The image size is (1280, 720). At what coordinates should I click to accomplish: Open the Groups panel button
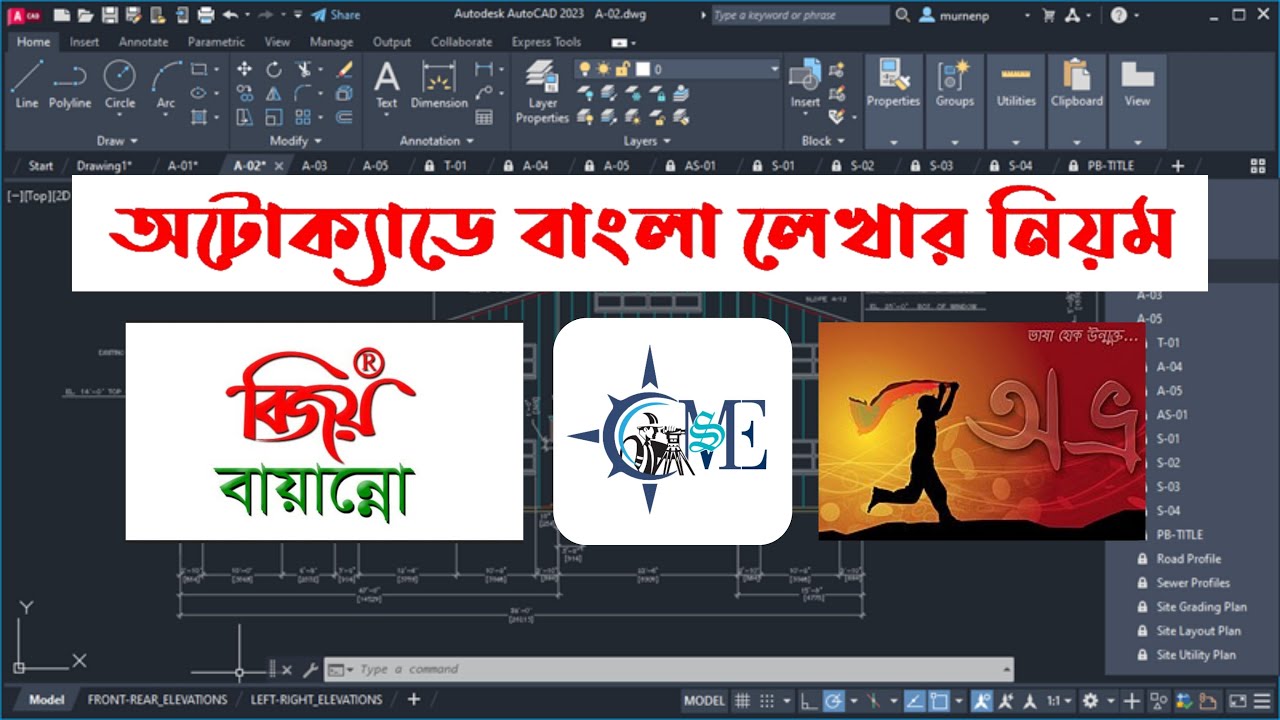pyautogui.click(x=954, y=100)
